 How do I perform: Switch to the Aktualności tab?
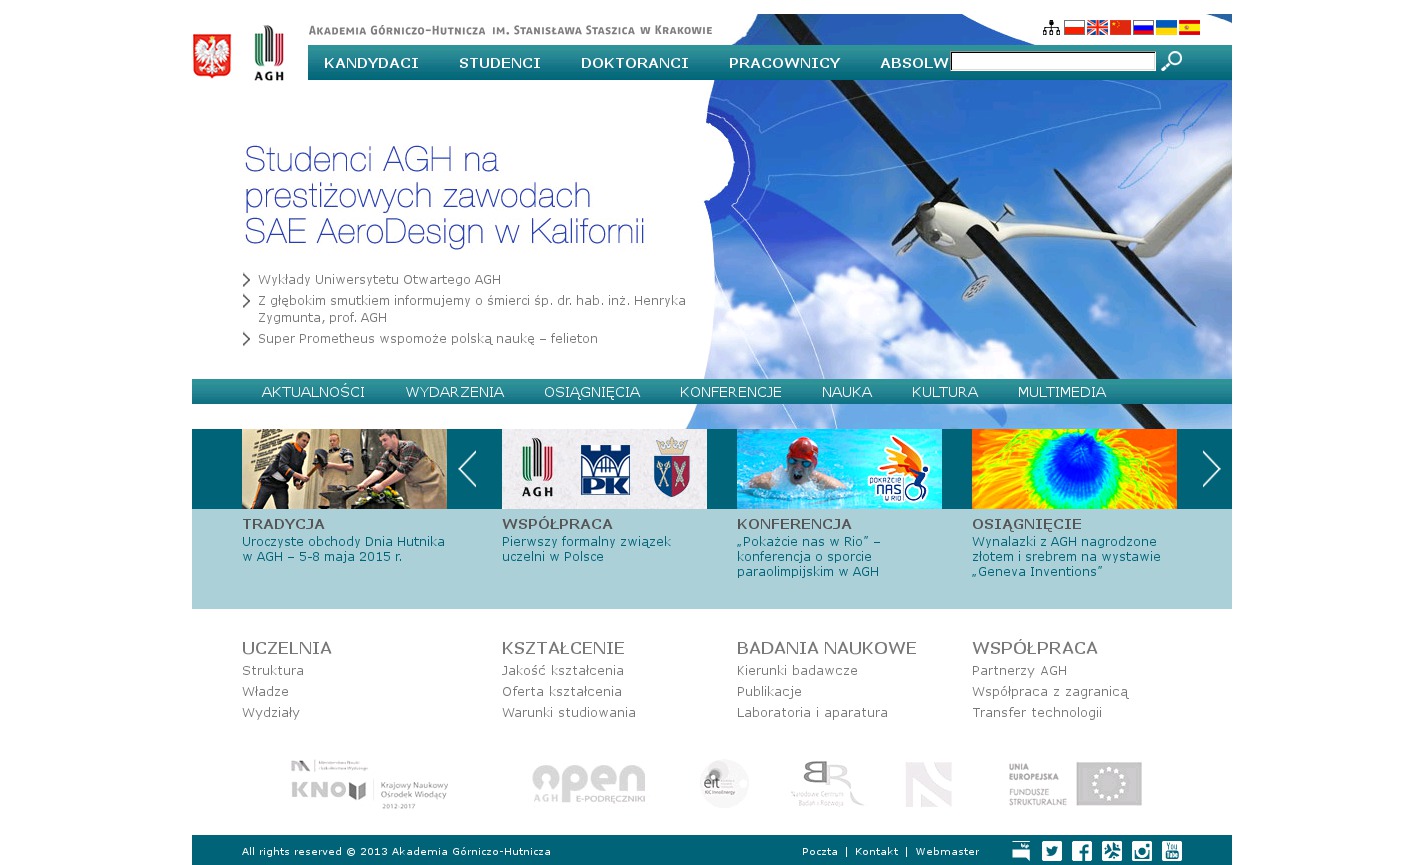313,392
